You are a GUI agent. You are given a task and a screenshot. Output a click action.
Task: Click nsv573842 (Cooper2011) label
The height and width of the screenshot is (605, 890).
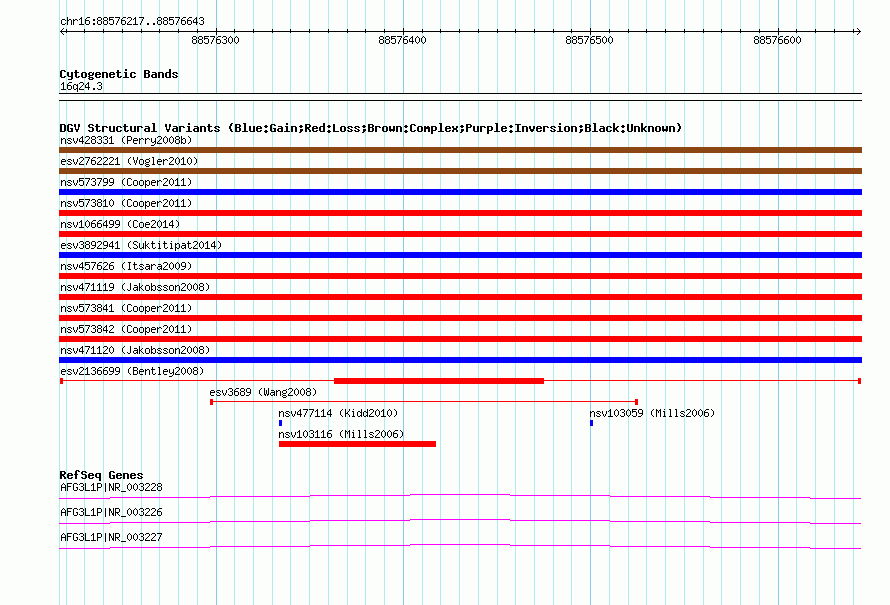[x=126, y=329]
